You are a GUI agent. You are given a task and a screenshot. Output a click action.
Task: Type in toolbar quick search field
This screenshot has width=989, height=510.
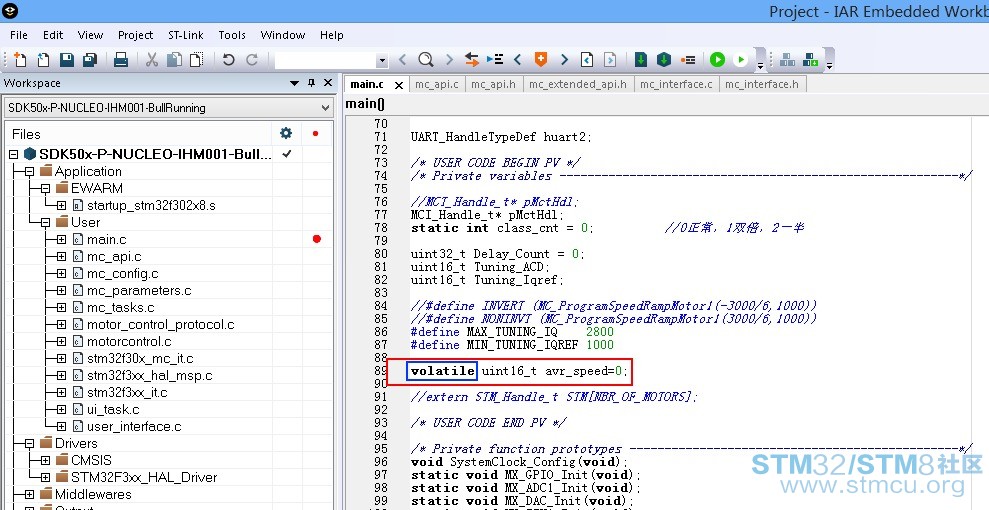pos(325,61)
